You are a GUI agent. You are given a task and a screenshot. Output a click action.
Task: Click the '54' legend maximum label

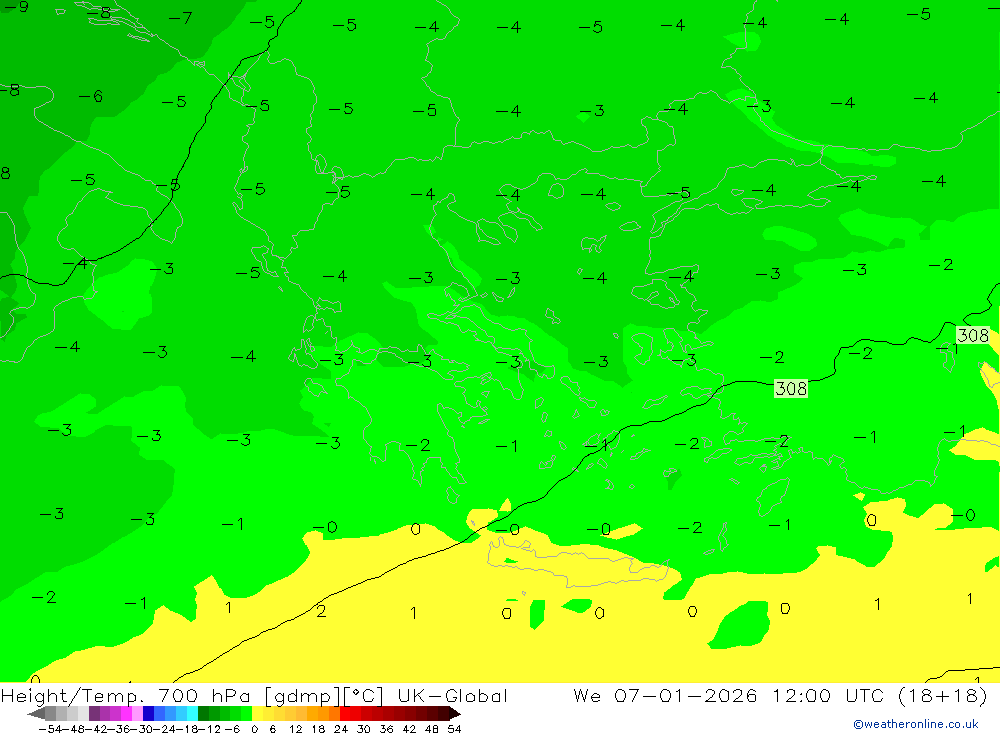pyautogui.click(x=454, y=729)
